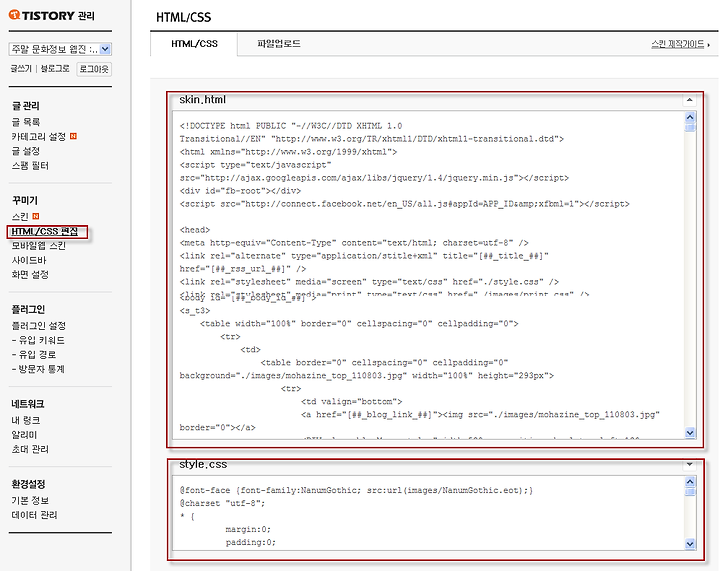Click scroll-up arrow of style.css editor
Viewport: 720px width, 571px height.
point(690,481)
